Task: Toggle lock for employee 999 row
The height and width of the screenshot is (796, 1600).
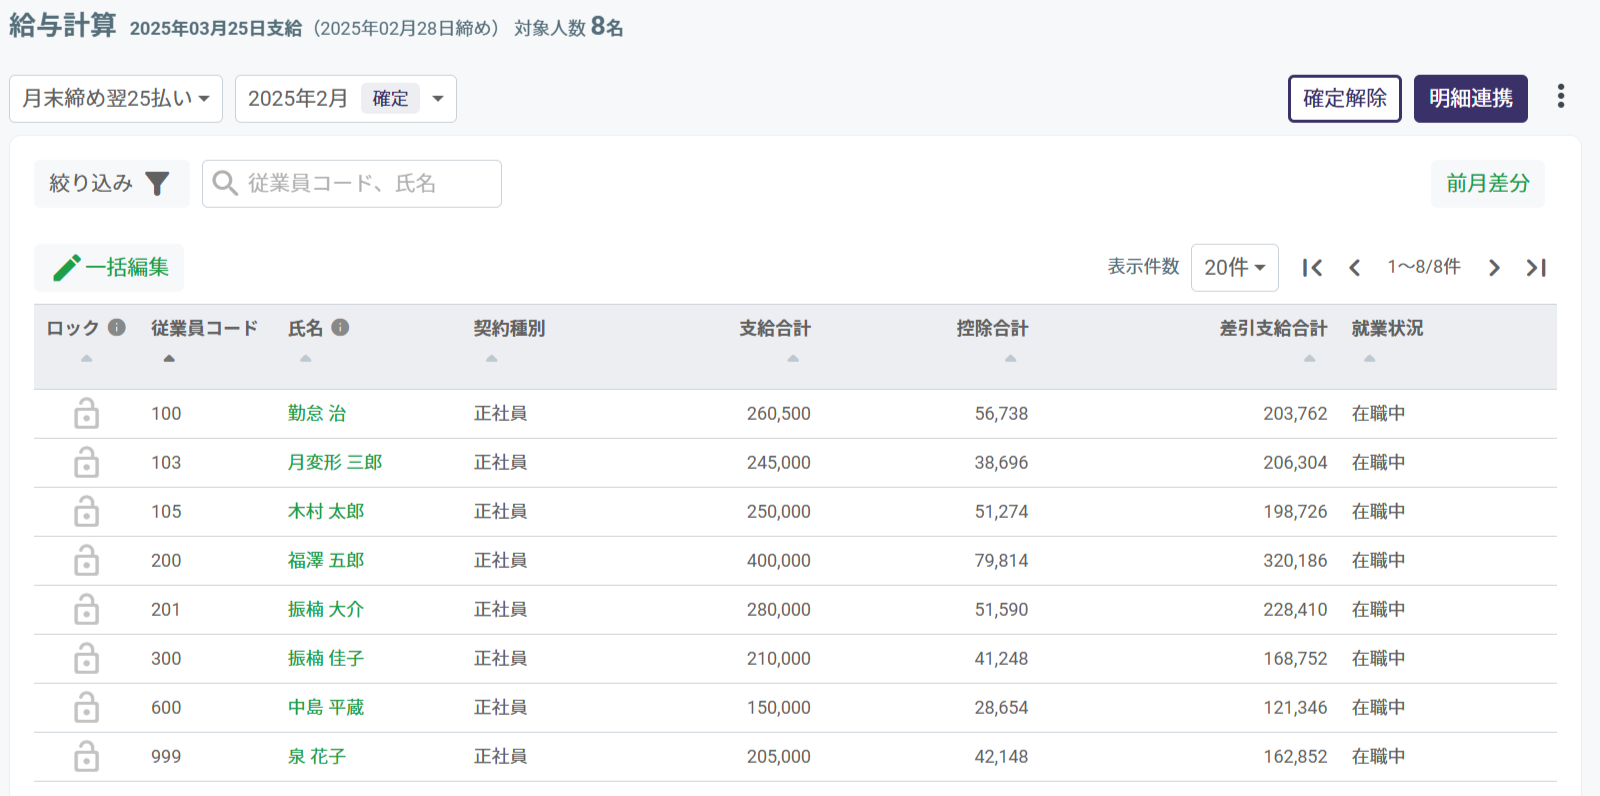Action: click(x=87, y=757)
